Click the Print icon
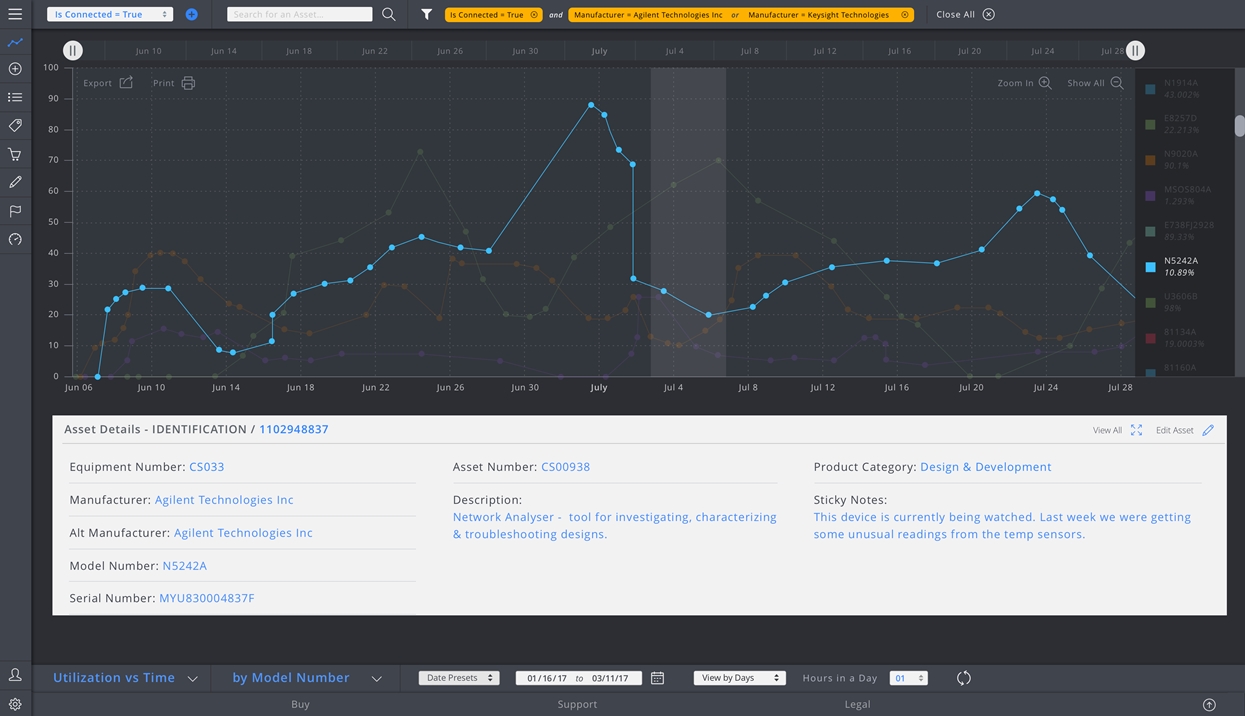This screenshot has width=1245, height=716. tap(188, 83)
